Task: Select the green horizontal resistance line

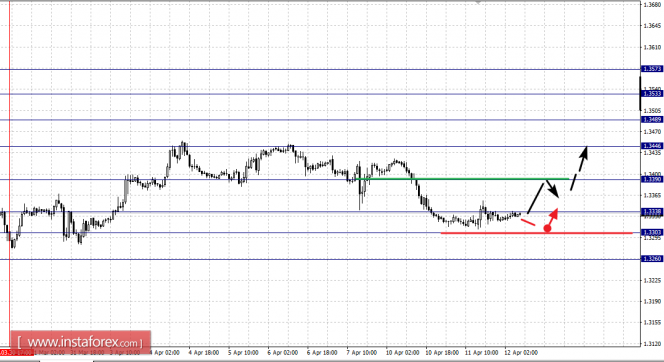Action: point(462,179)
